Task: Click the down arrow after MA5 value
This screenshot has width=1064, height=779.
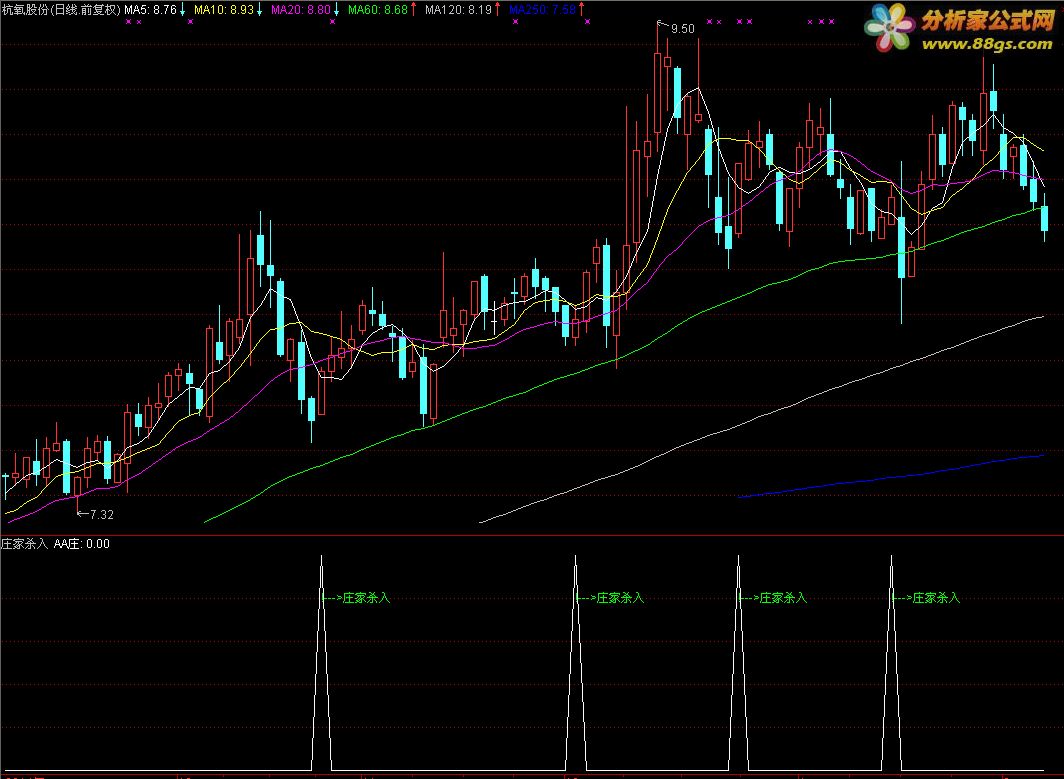Action: tap(183, 10)
